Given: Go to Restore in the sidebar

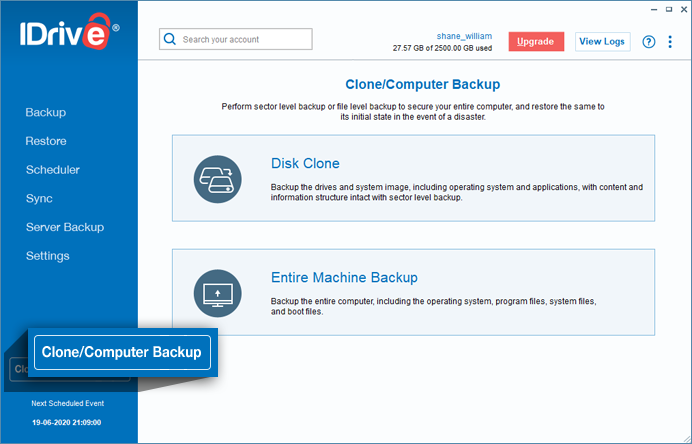Looking at the screenshot, I should (x=46, y=141).
